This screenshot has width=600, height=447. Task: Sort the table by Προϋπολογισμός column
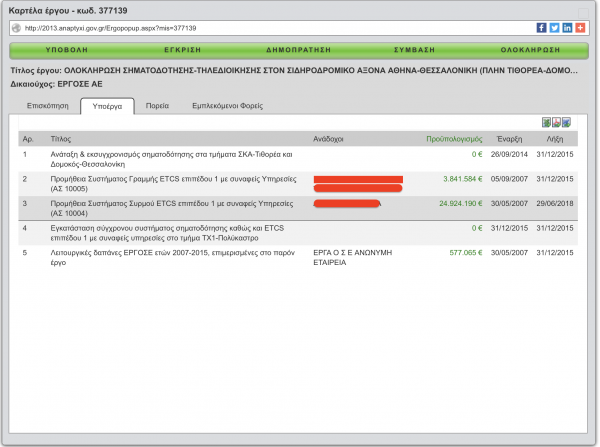click(454, 139)
